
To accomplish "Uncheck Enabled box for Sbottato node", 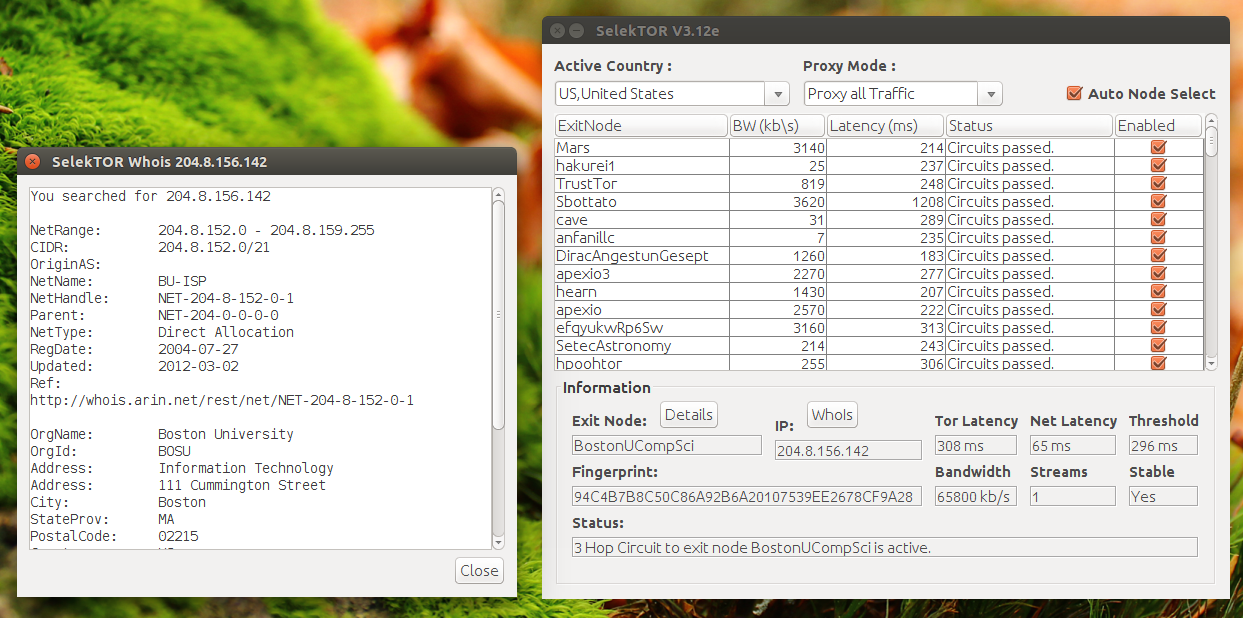I will [x=1159, y=201].
